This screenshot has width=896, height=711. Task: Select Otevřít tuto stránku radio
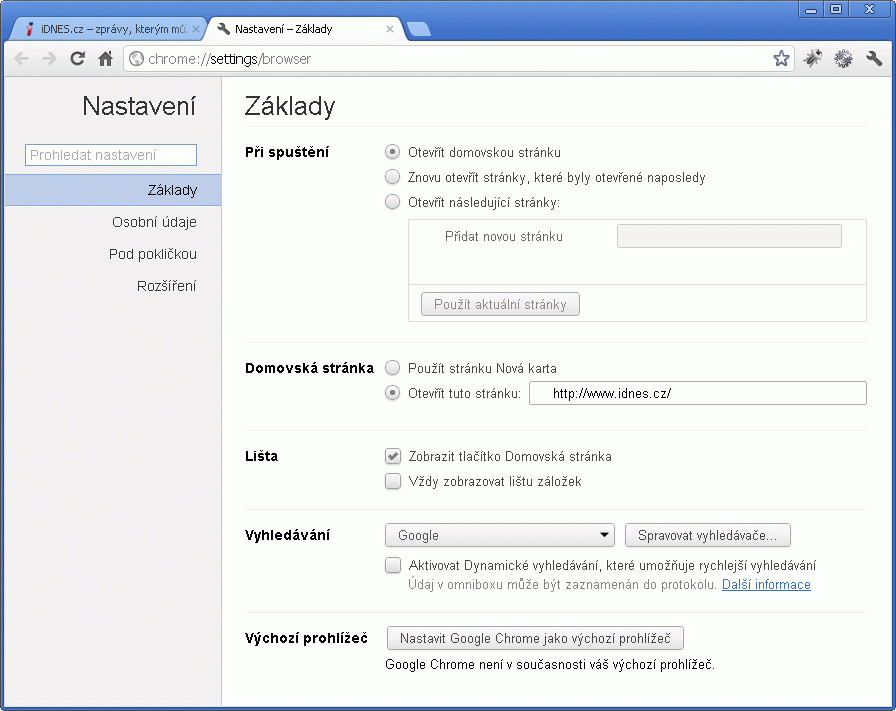393,393
